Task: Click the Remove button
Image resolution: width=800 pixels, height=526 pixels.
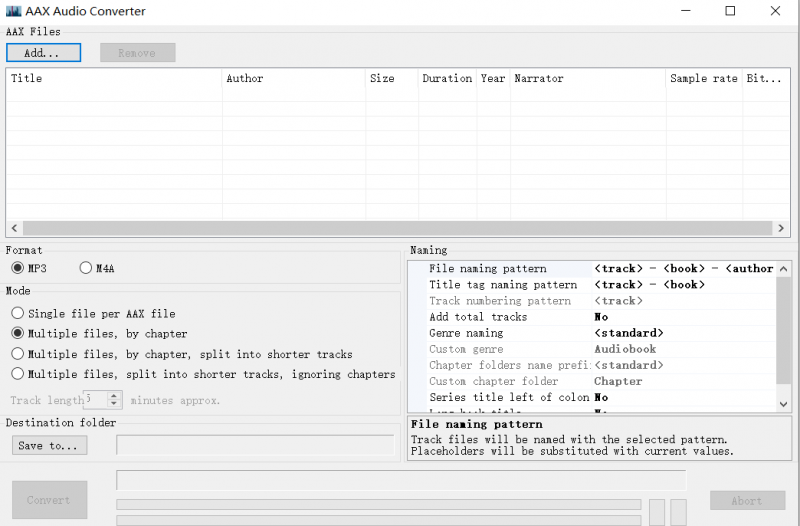Action: tap(137, 53)
